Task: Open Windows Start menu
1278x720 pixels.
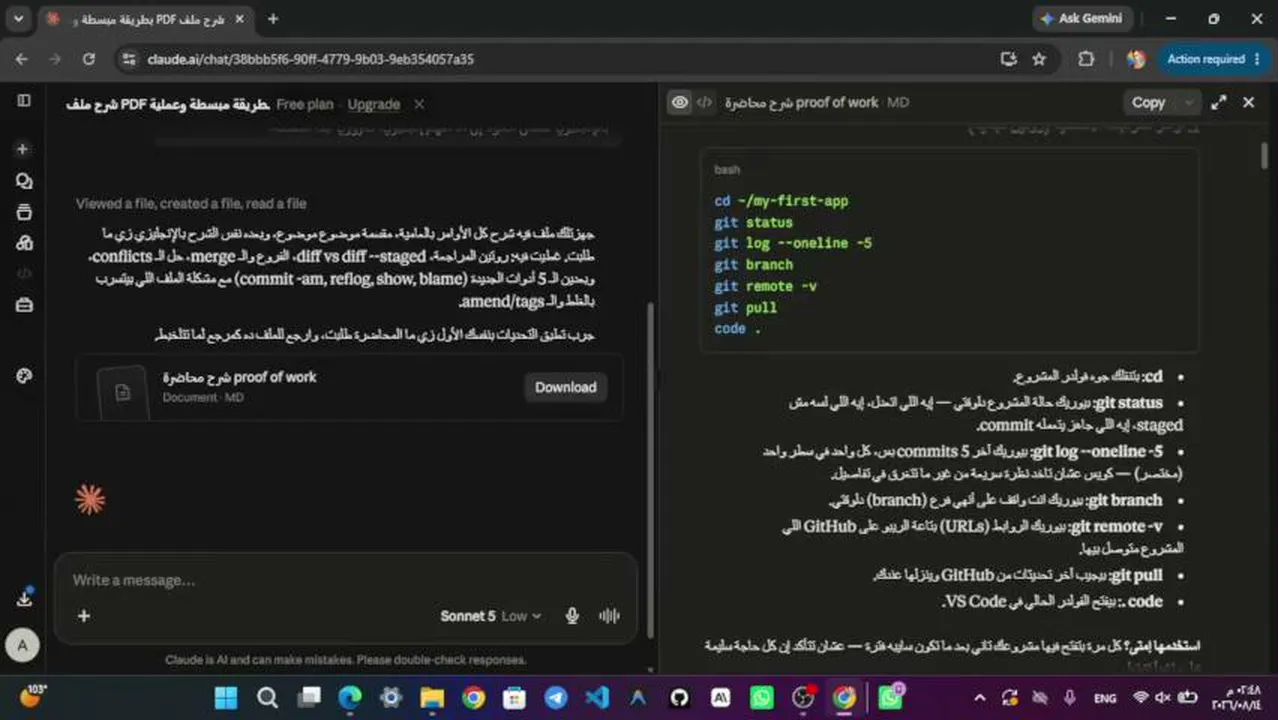Action: (x=226, y=697)
